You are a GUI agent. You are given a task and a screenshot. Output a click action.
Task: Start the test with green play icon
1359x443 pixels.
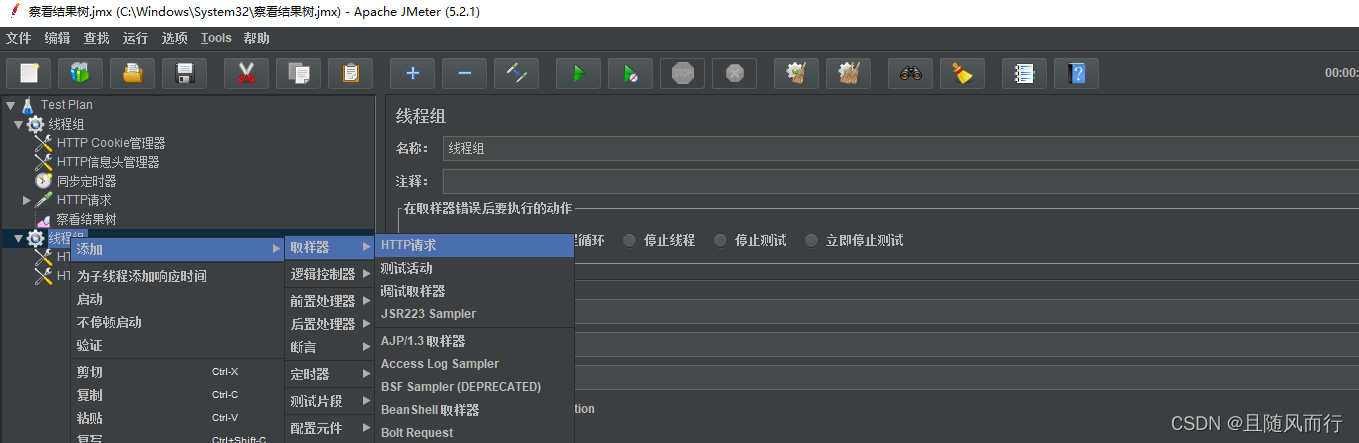coord(578,73)
